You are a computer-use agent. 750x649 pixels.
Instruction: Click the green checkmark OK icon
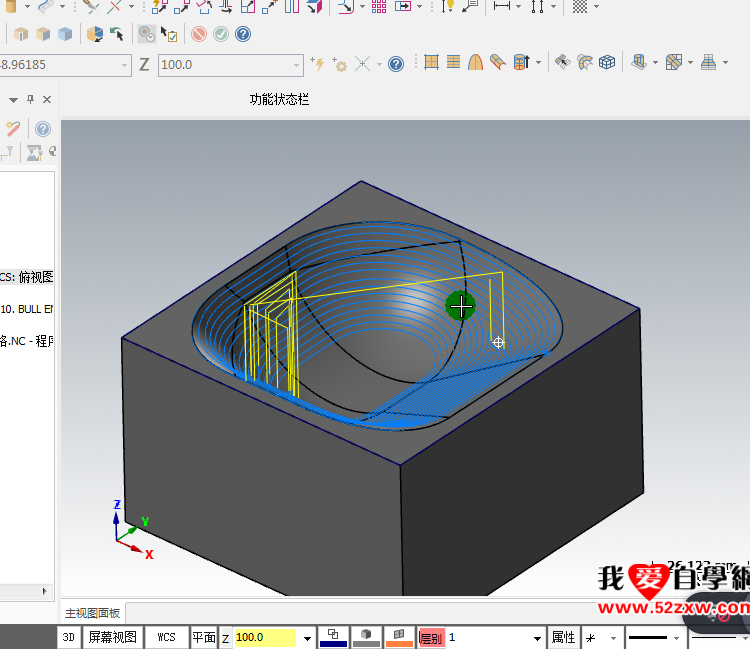coord(220,34)
